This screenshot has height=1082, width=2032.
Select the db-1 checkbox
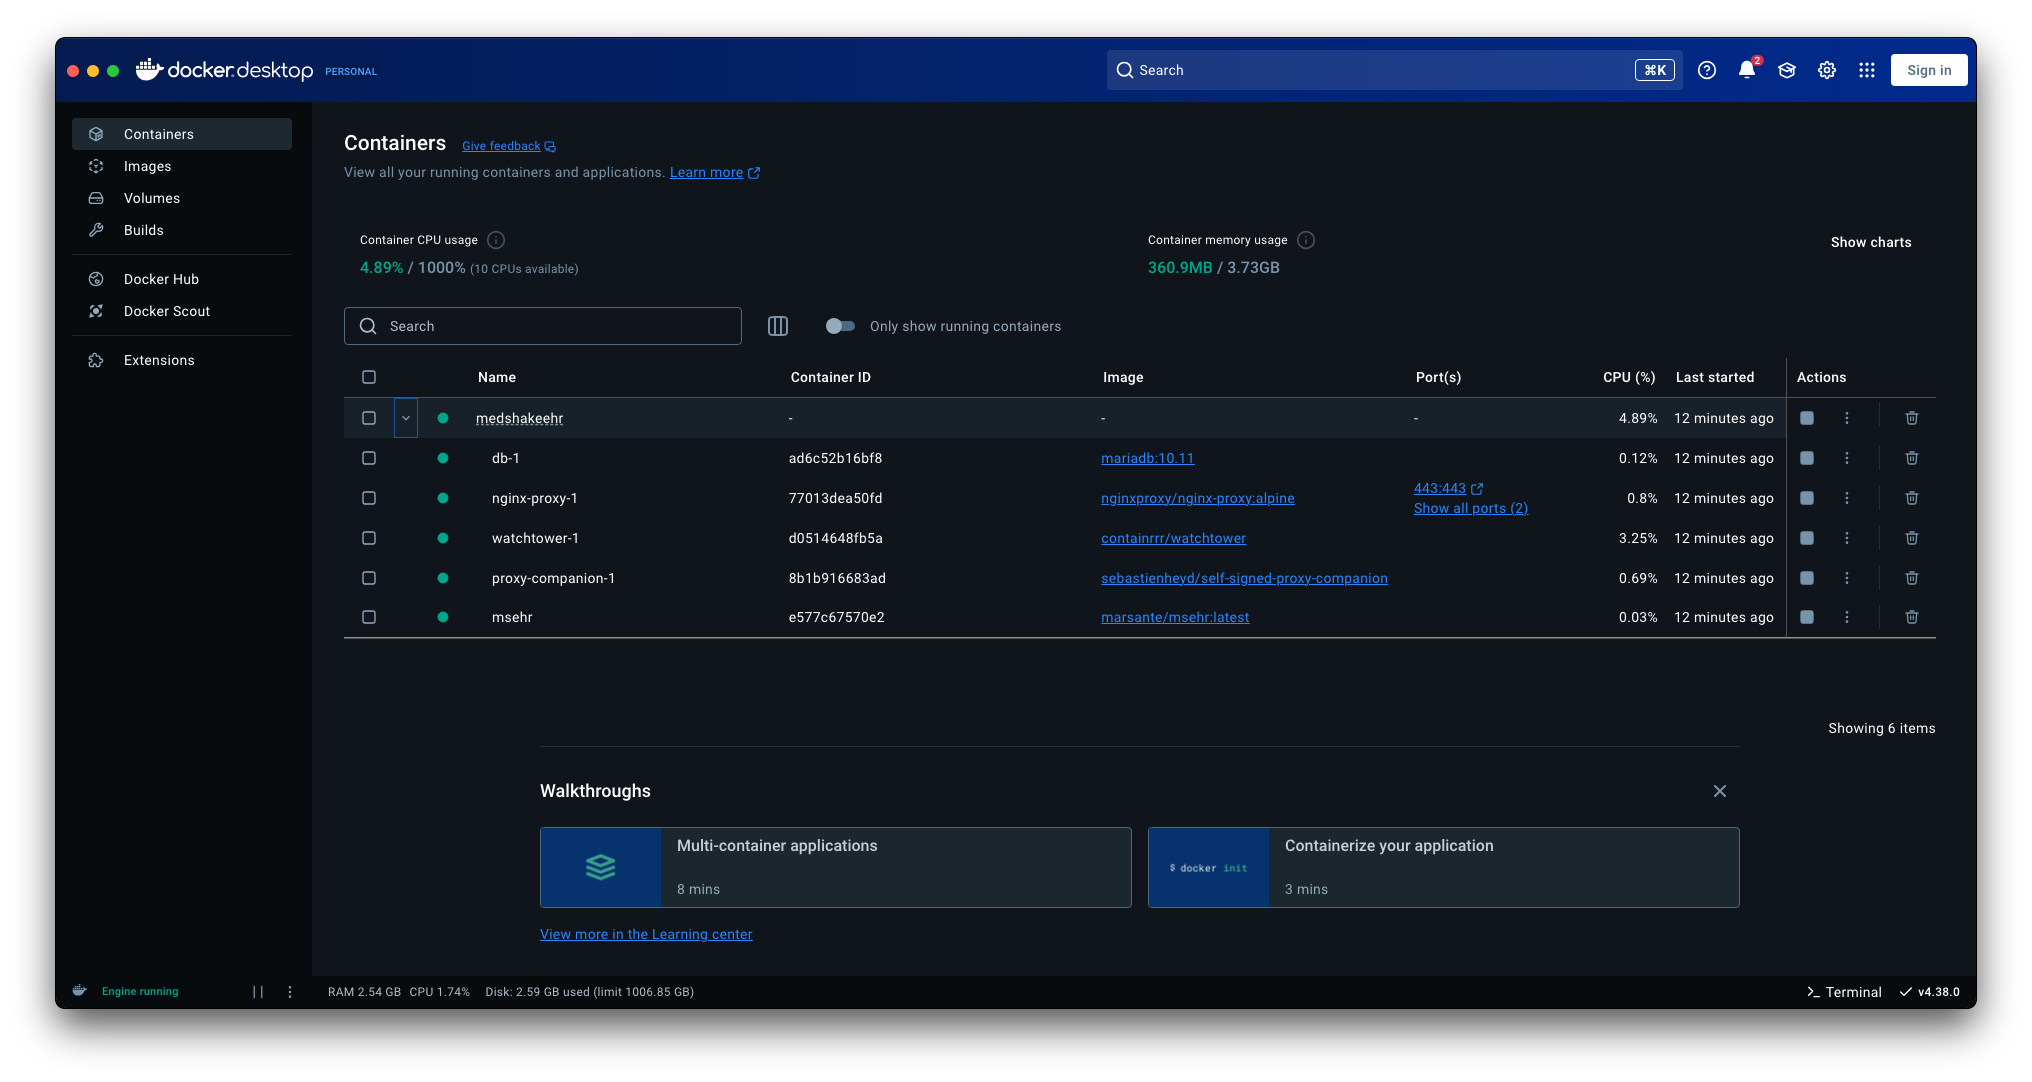pyautogui.click(x=369, y=458)
